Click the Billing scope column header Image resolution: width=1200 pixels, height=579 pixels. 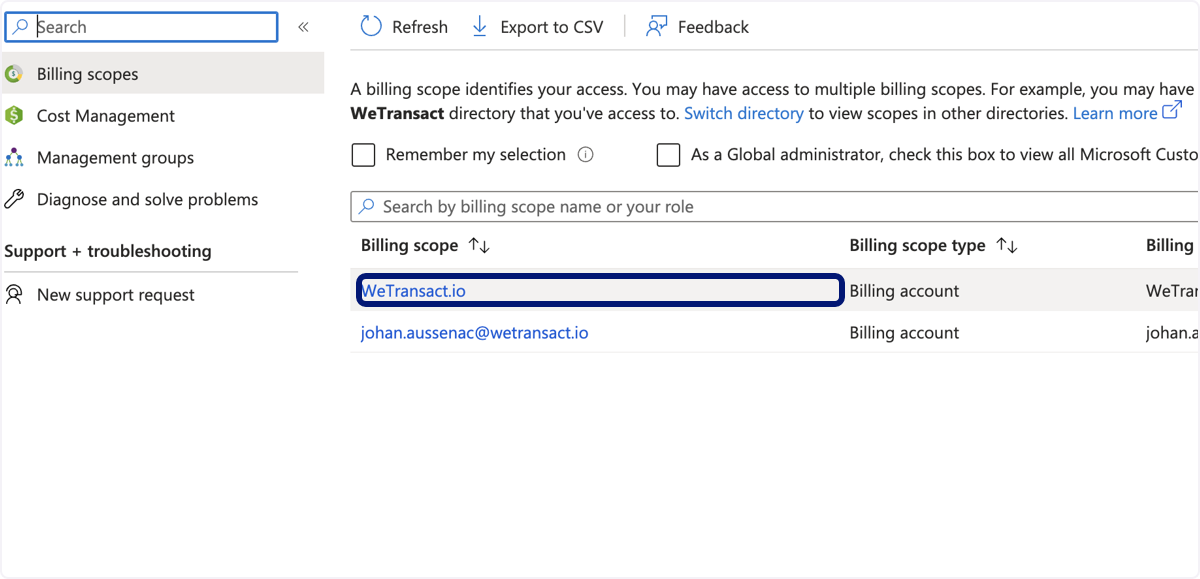pyautogui.click(x=409, y=246)
